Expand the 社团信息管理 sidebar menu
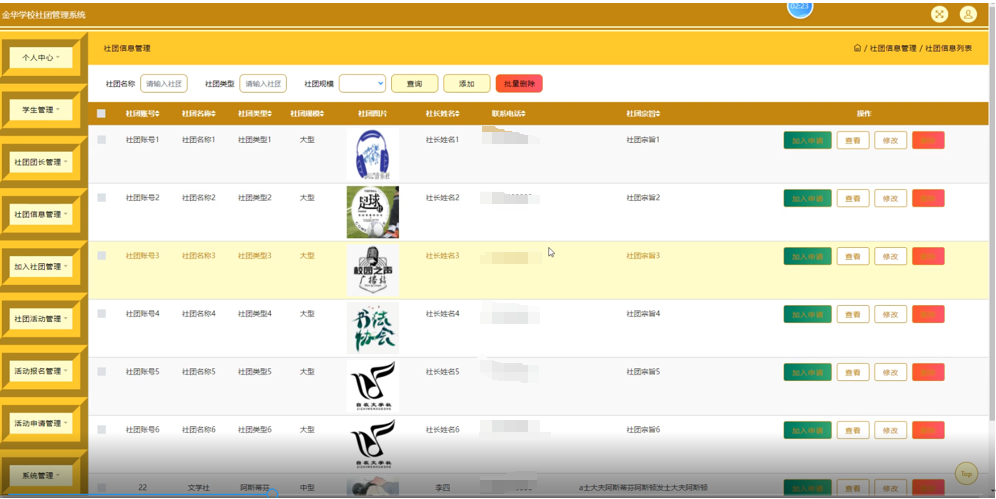 (x=41, y=215)
